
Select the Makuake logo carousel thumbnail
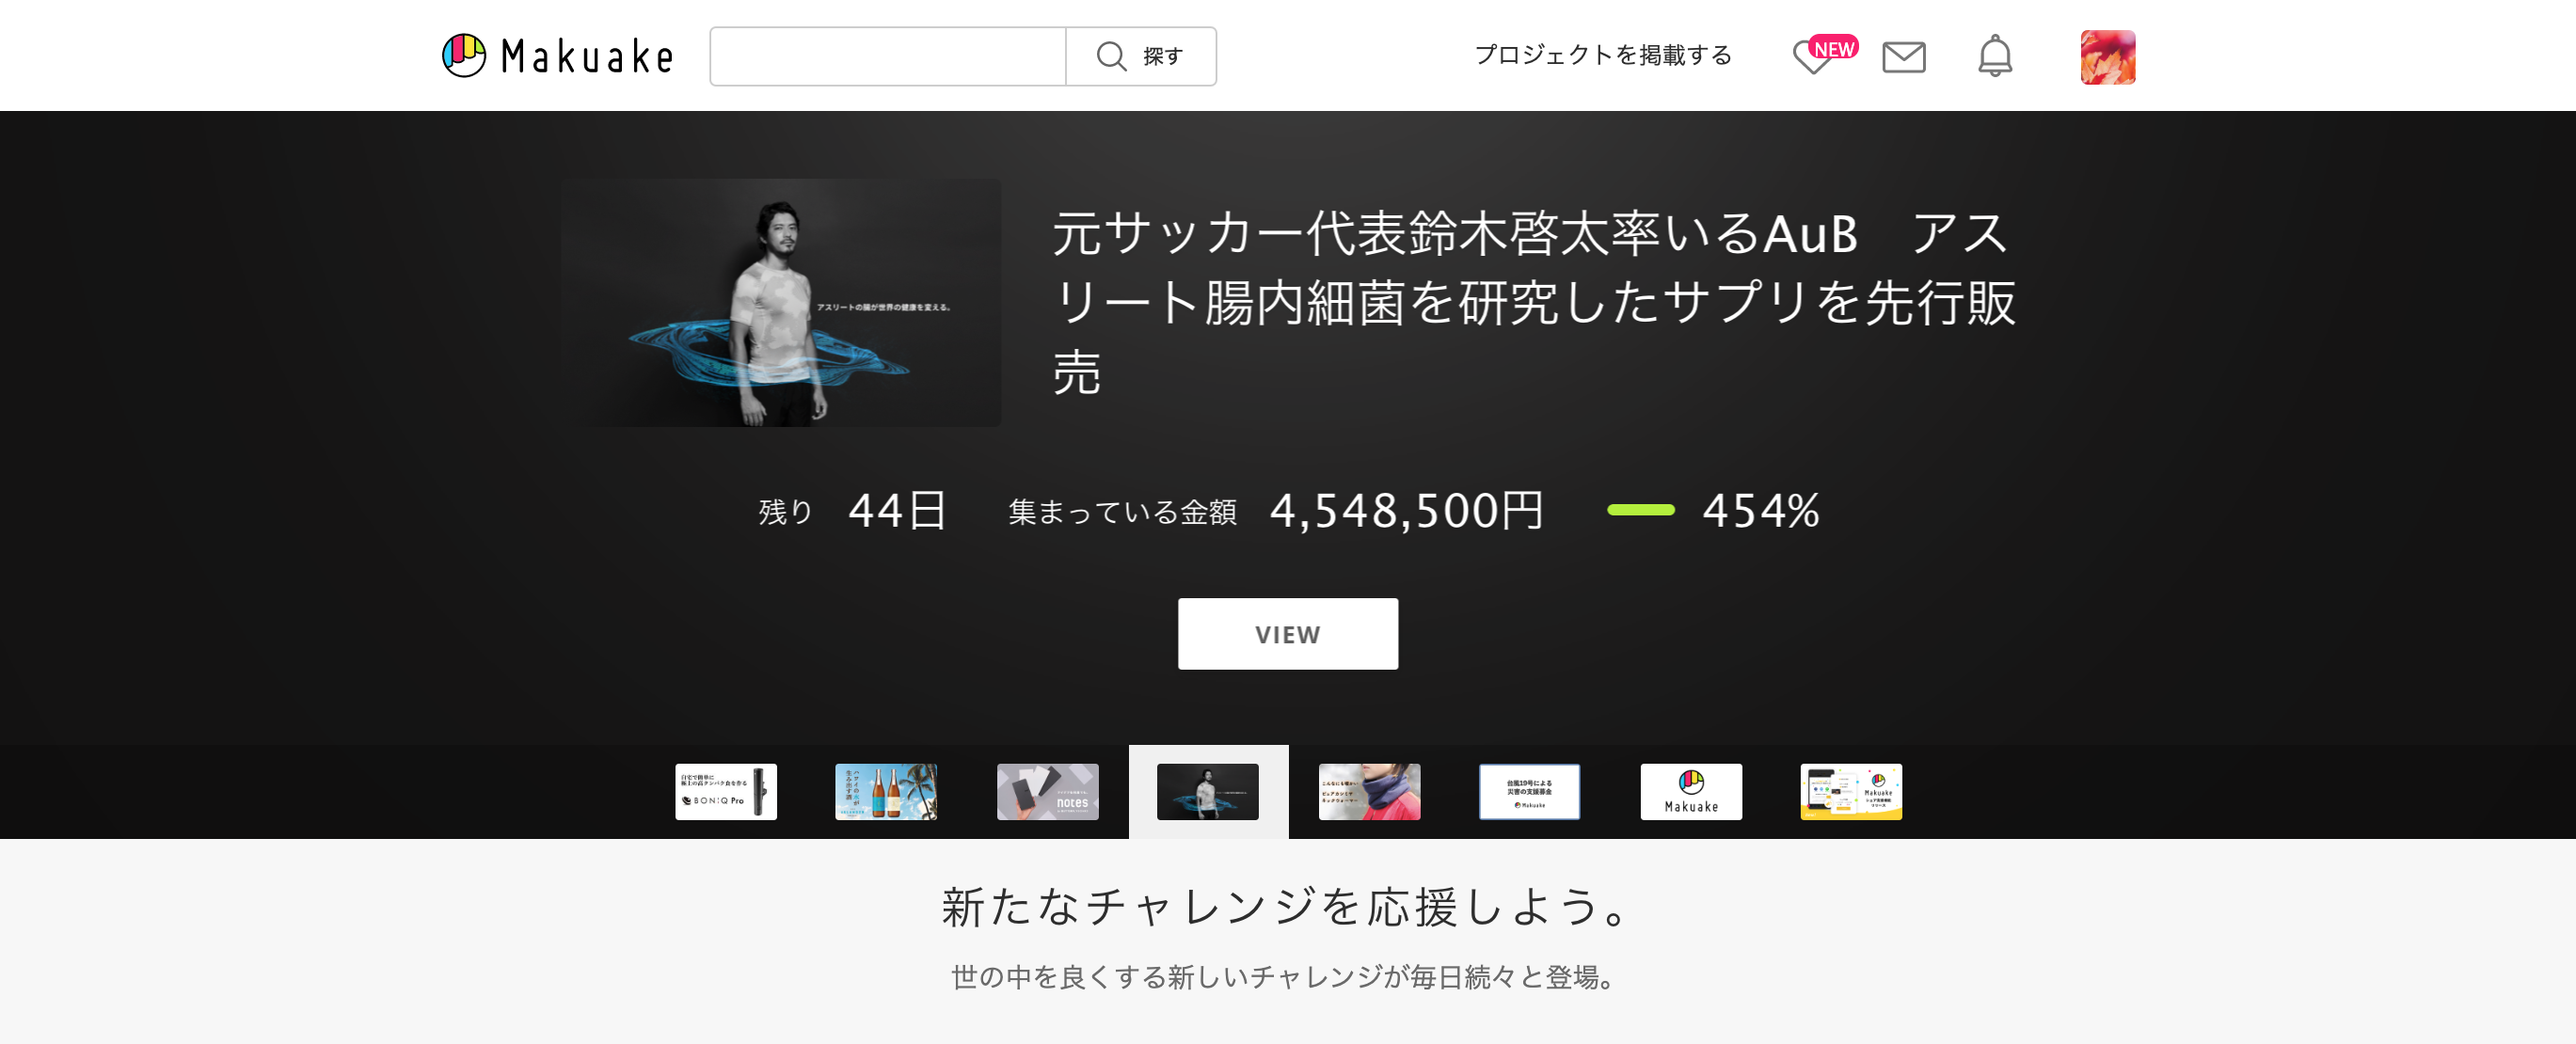pos(1691,792)
